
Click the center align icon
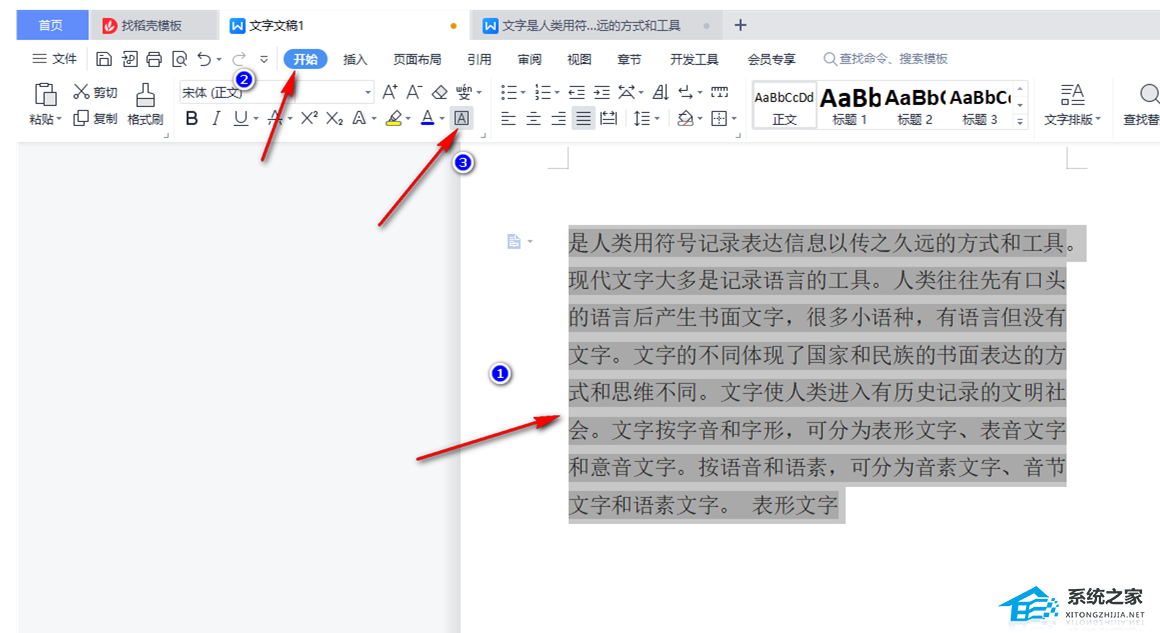tap(534, 118)
